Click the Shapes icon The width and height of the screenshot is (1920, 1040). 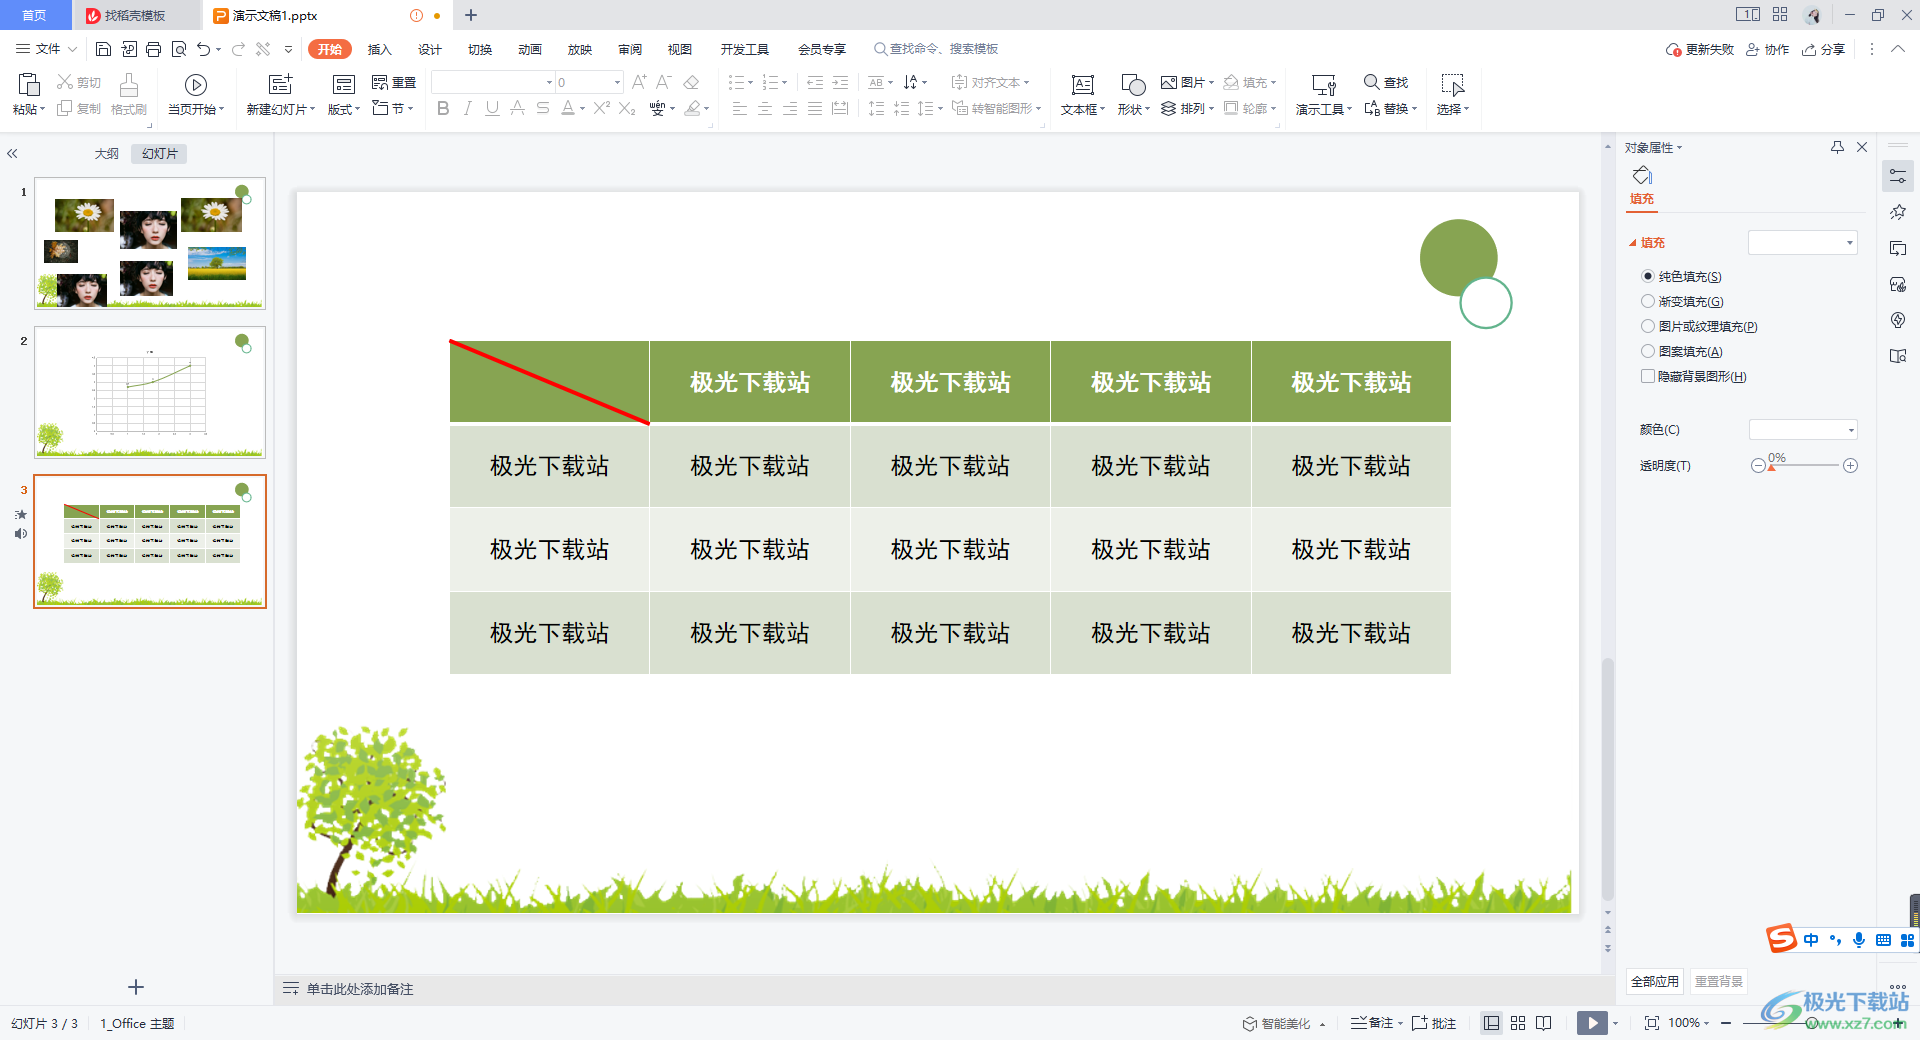tap(1133, 85)
